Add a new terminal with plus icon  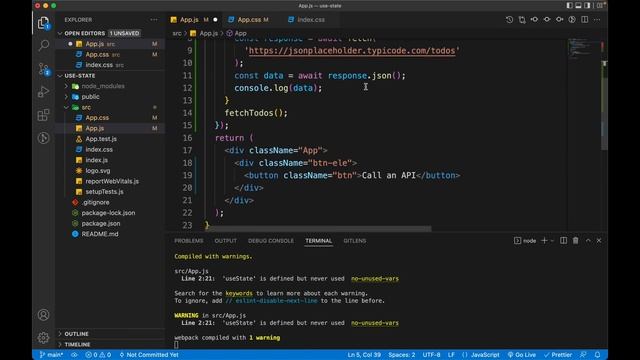coord(544,240)
